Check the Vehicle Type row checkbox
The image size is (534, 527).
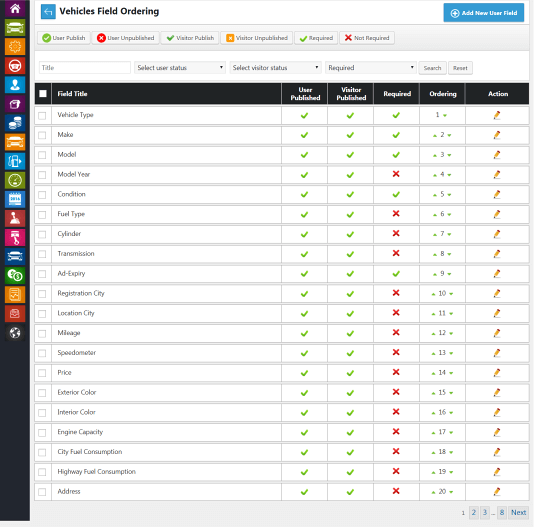pyautogui.click(x=42, y=115)
